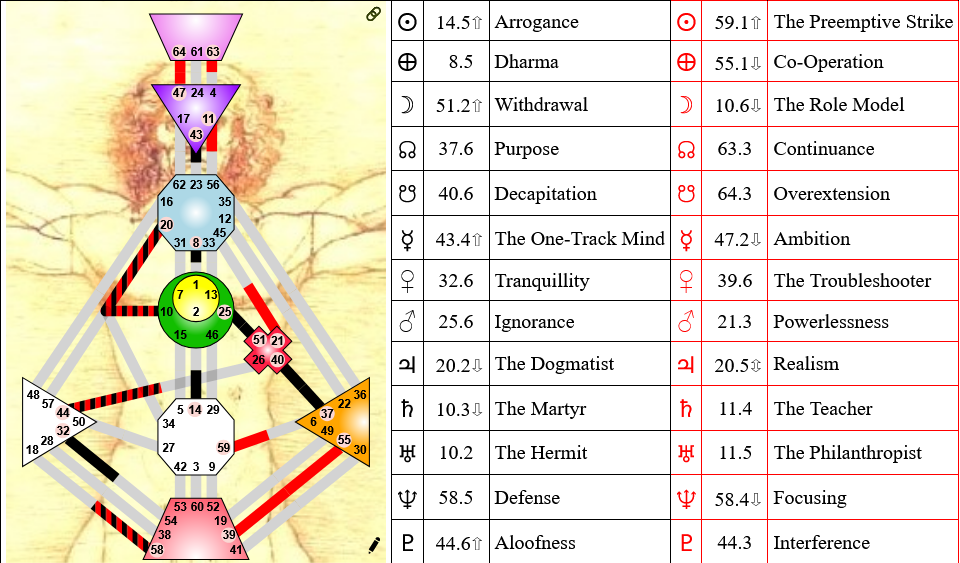The image size is (960, 563).
Task: Click the 14.5 Arrogance value cell
Action: tap(457, 22)
